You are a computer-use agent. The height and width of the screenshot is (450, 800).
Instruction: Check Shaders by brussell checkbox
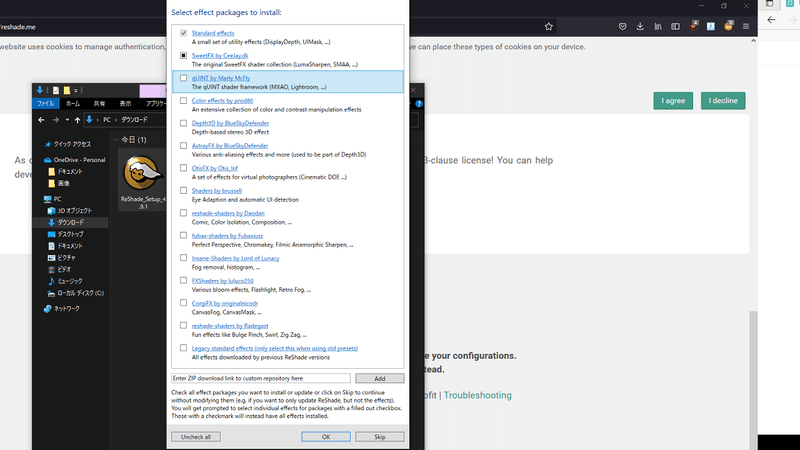click(183, 190)
